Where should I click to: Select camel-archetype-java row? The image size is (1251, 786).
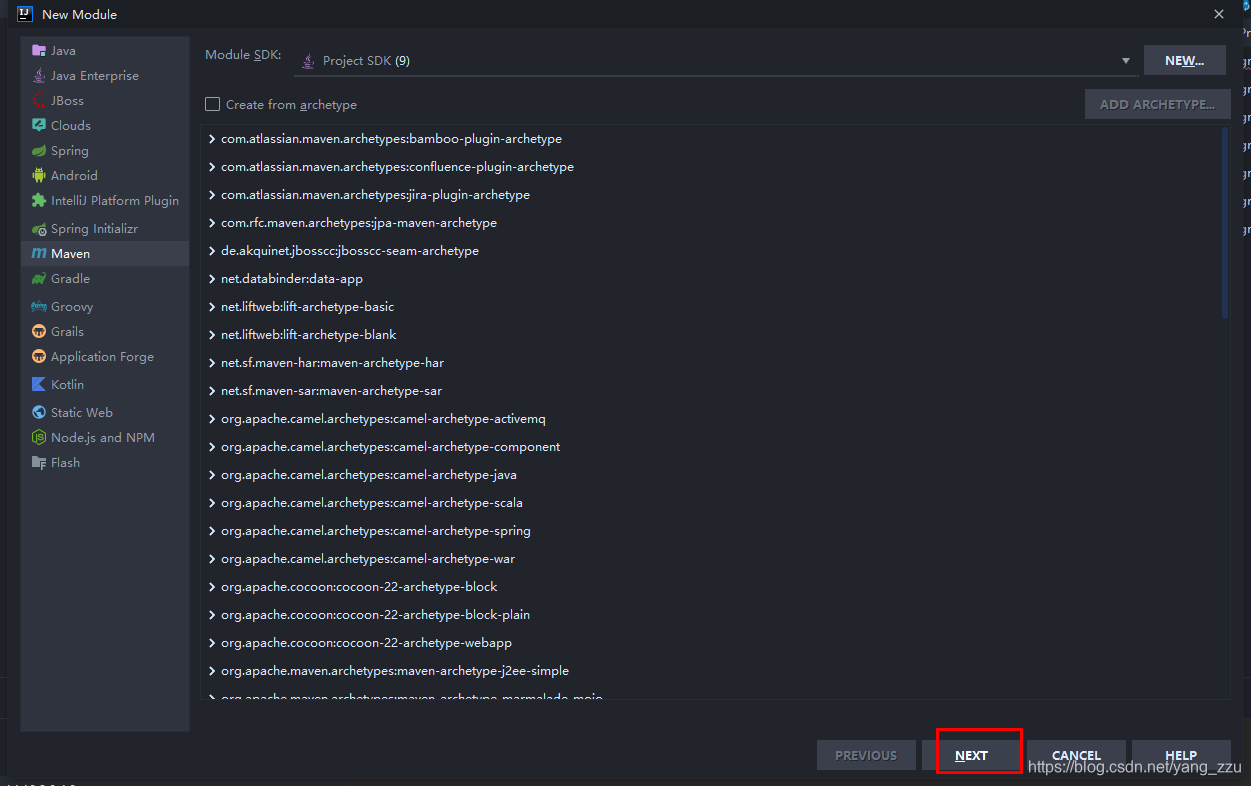(x=714, y=475)
